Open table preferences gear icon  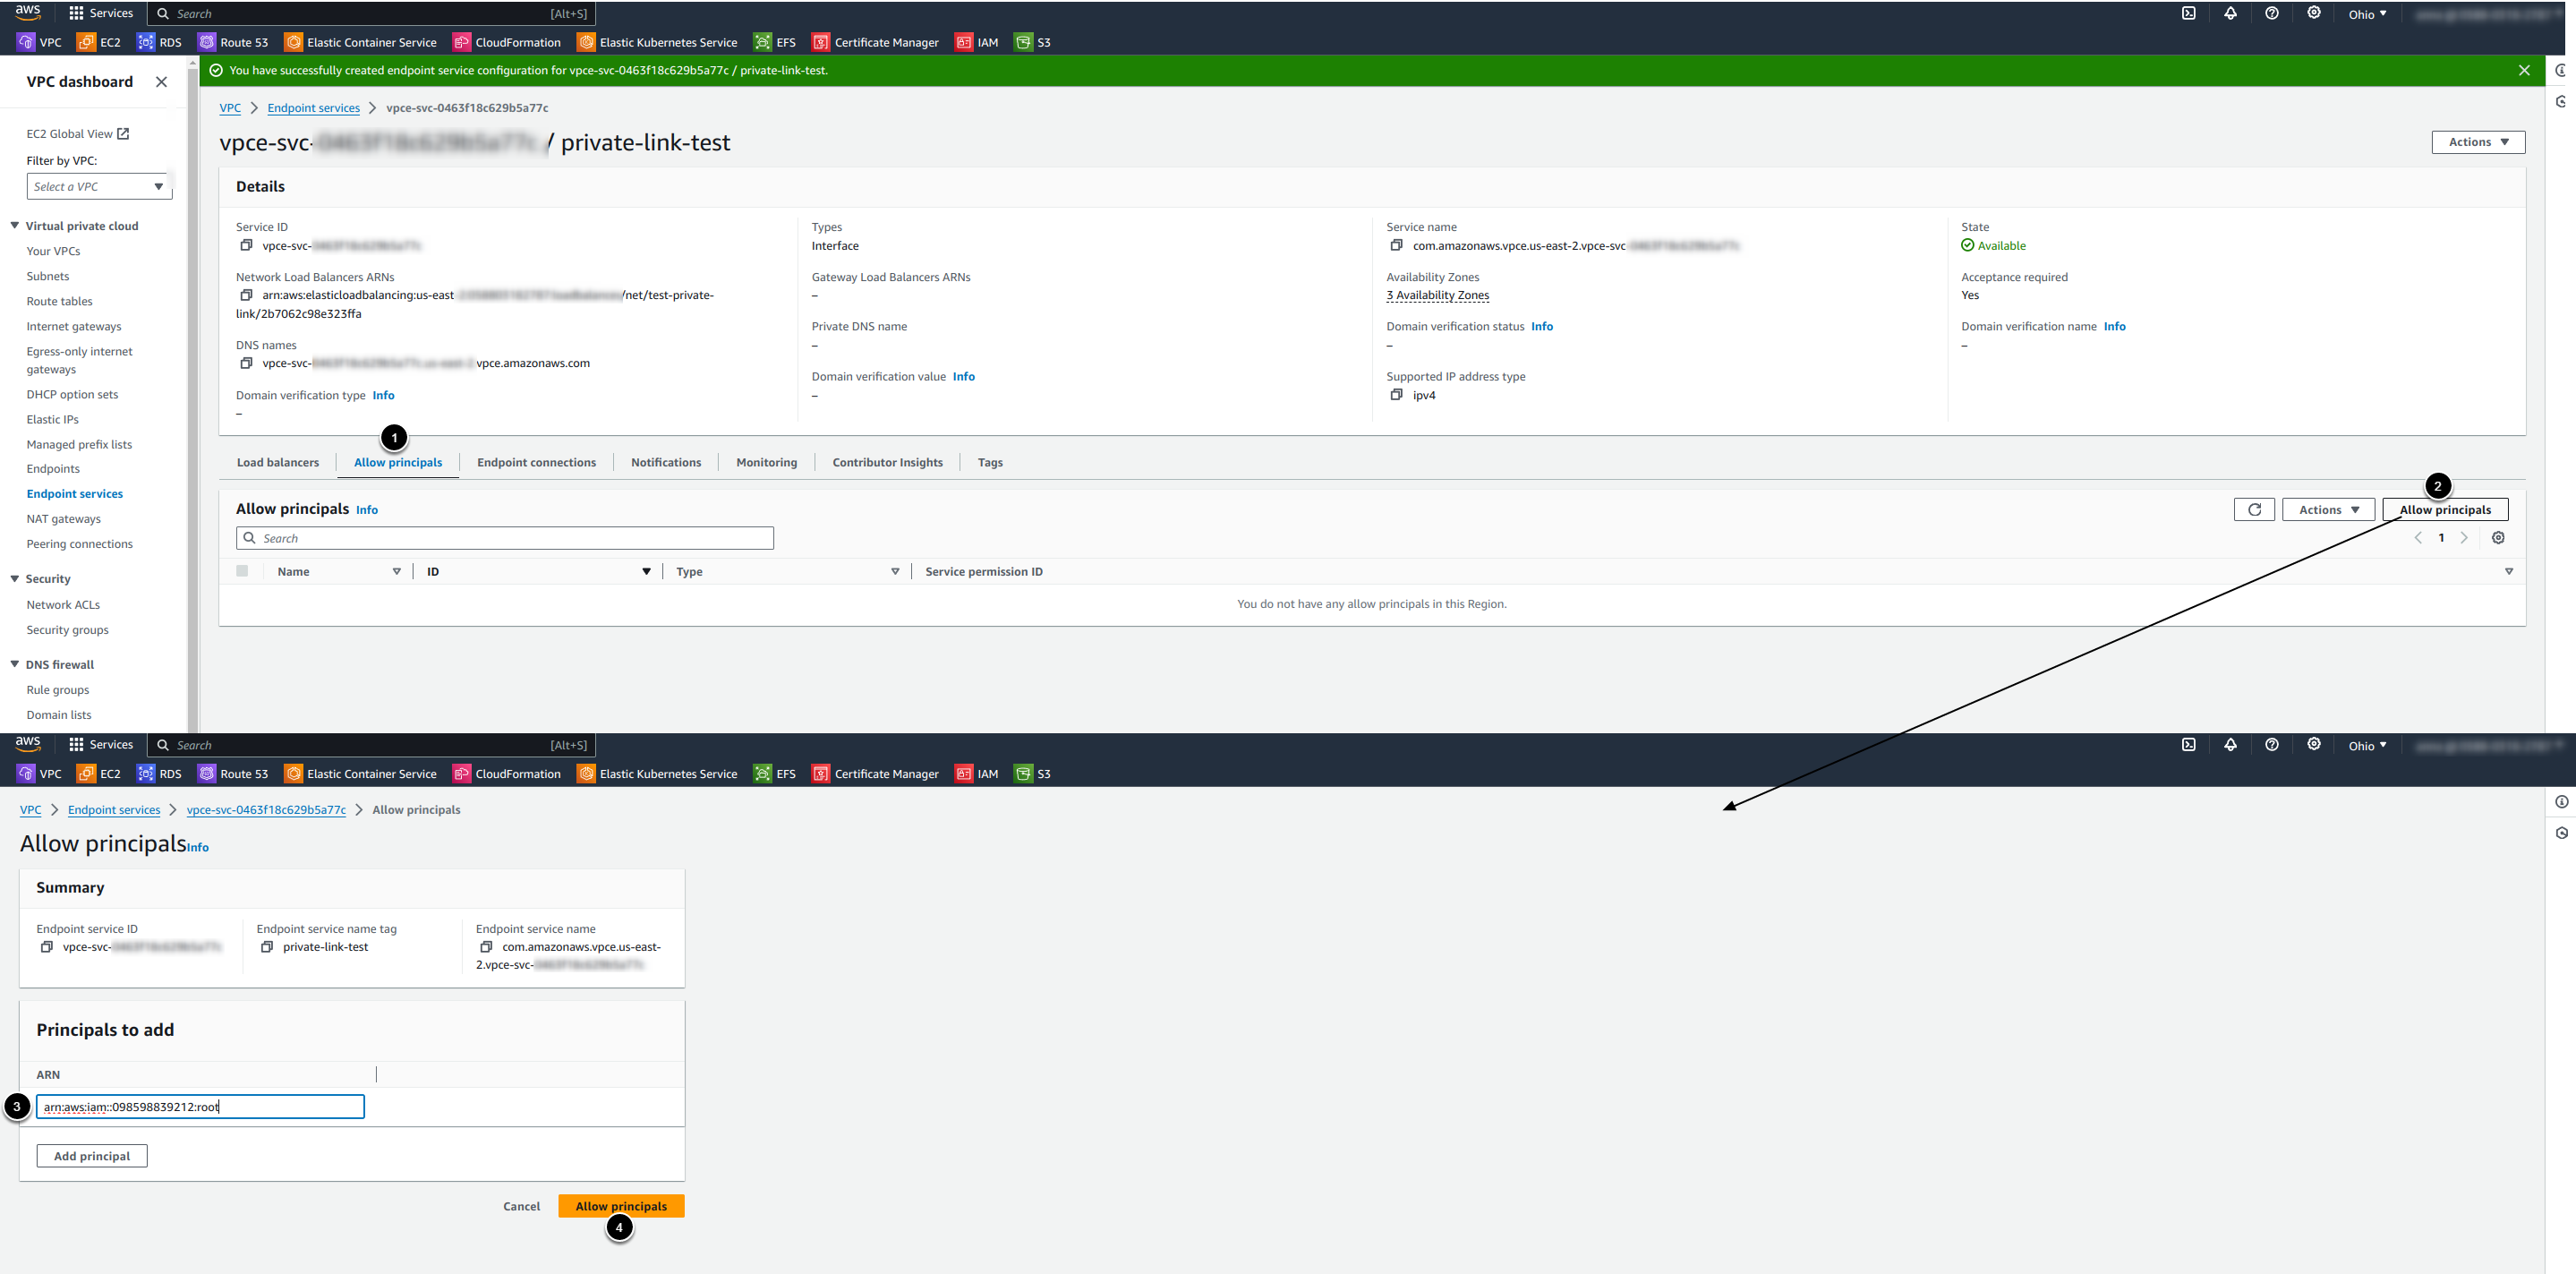click(x=2498, y=538)
